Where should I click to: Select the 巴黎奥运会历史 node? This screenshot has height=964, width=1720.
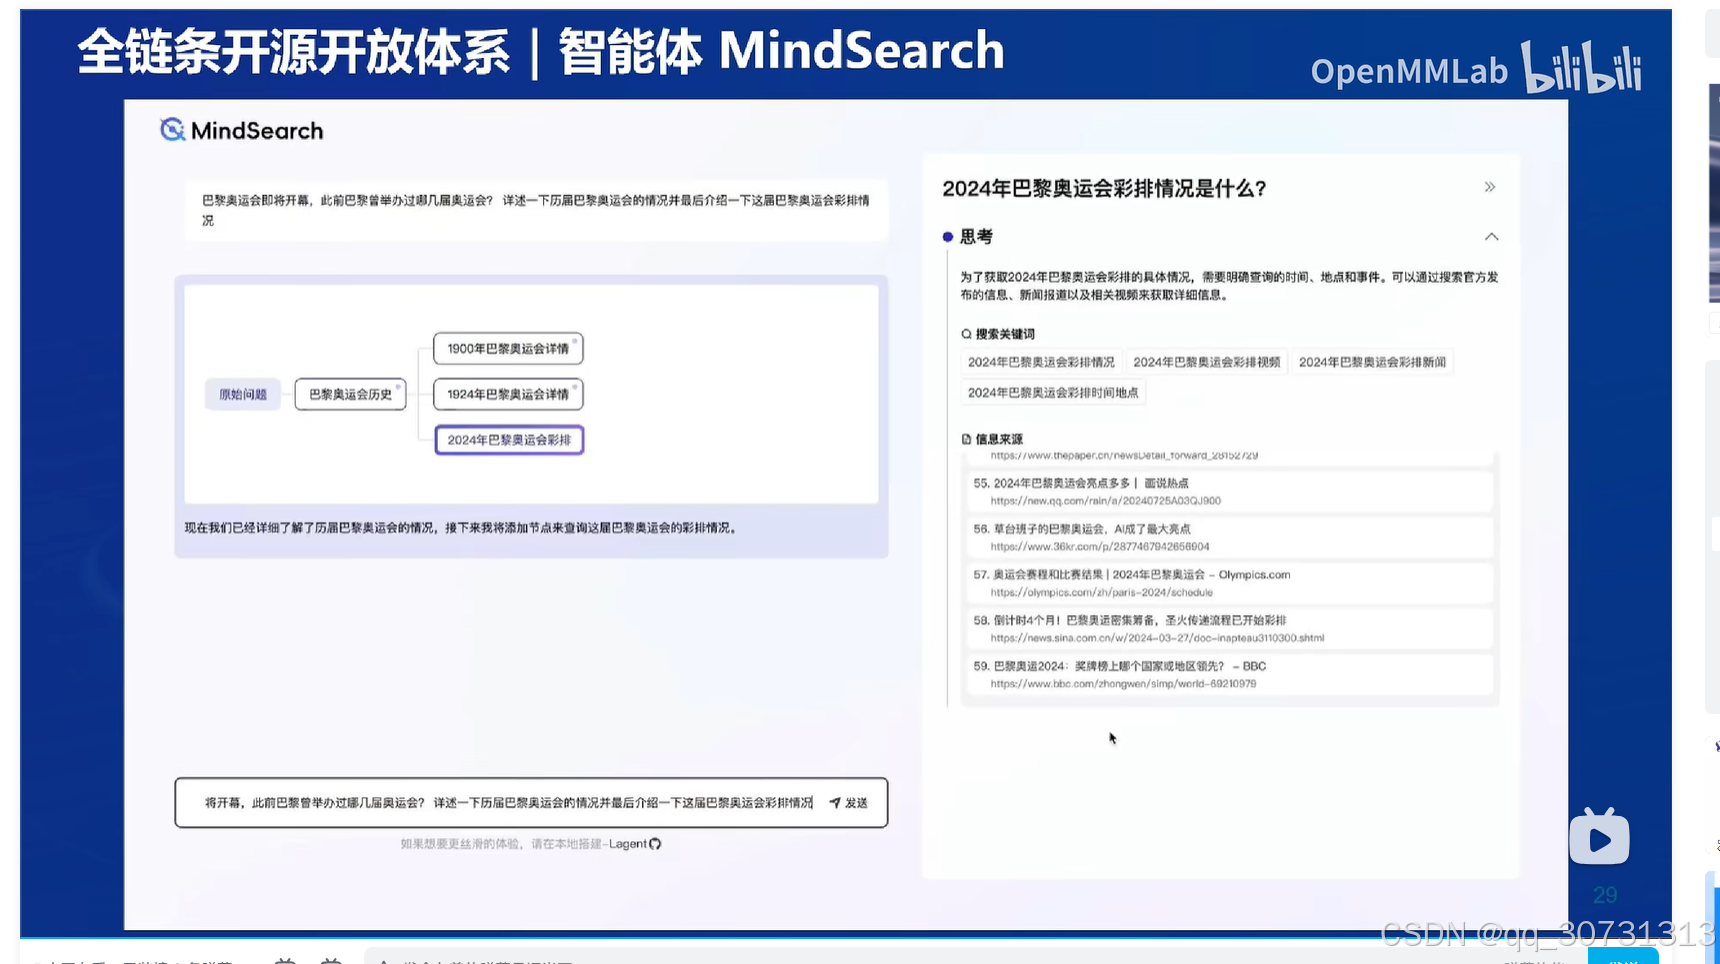tap(351, 394)
